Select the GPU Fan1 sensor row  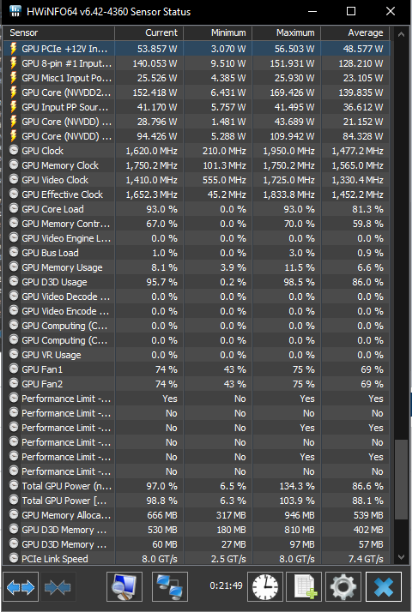coord(196,369)
